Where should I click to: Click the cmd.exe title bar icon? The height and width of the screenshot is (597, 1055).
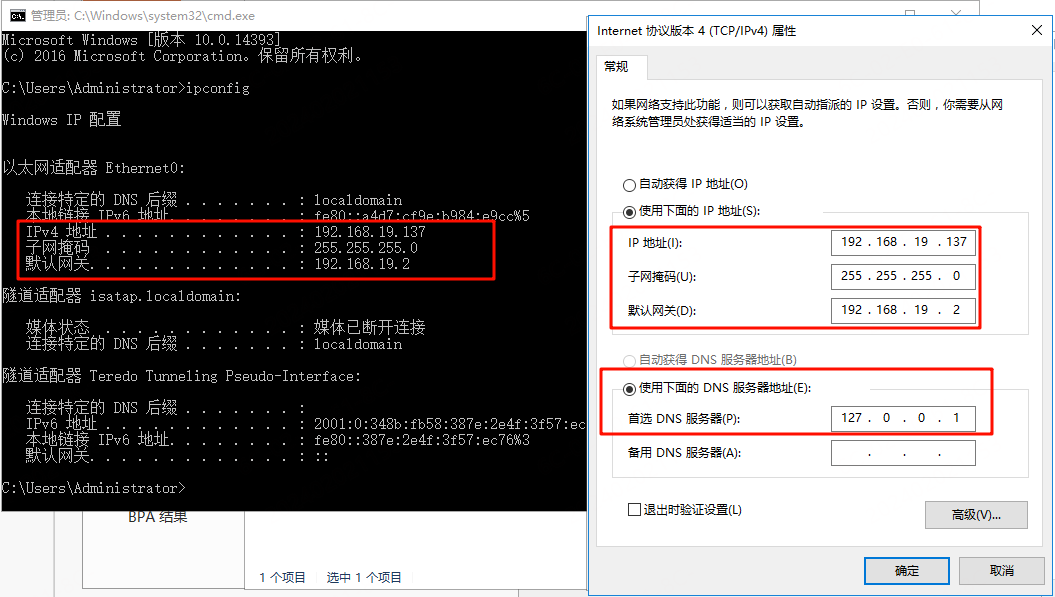pyautogui.click(x=17, y=15)
